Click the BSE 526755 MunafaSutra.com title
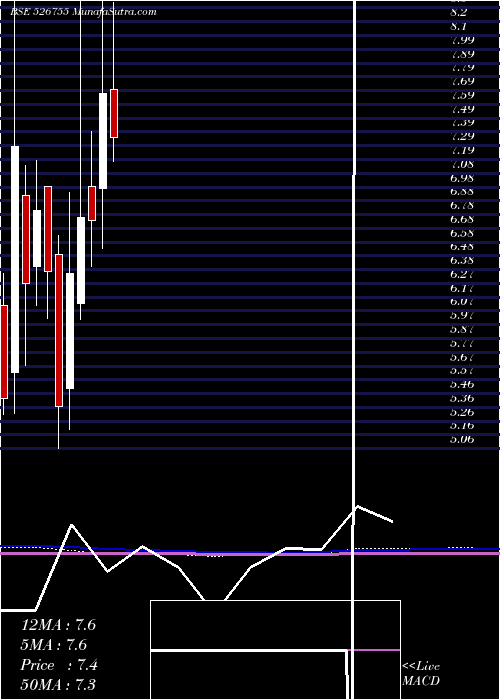This screenshot has width=500, height=700. [83, 12]
